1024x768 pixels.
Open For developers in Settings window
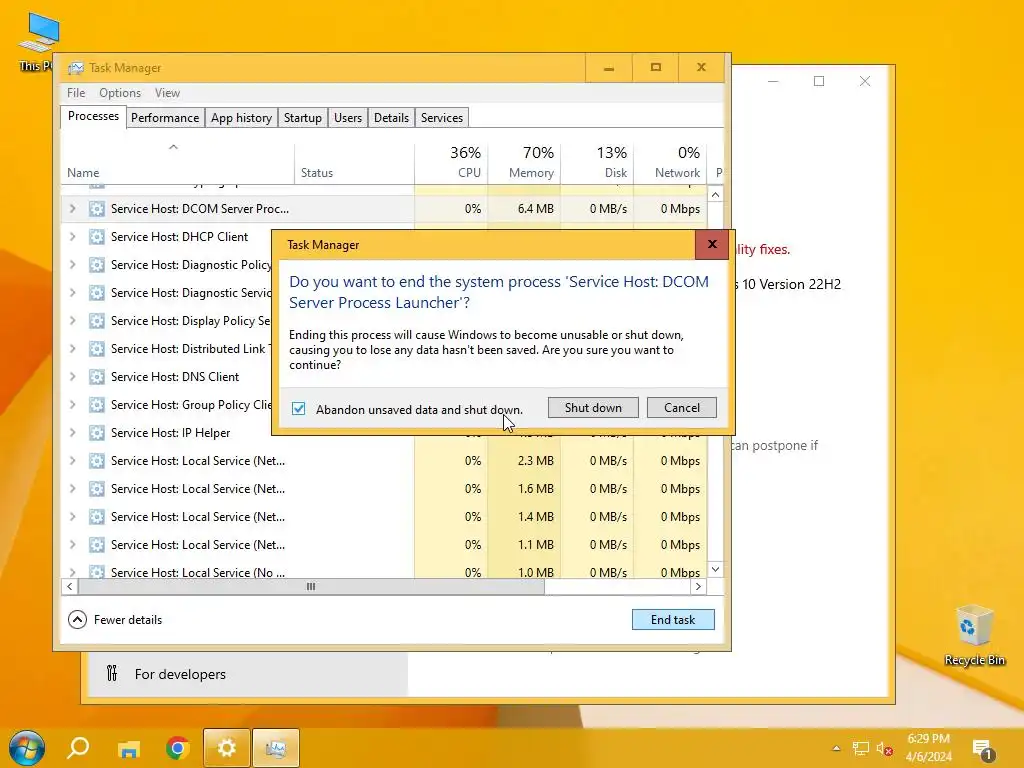point(247,674)
